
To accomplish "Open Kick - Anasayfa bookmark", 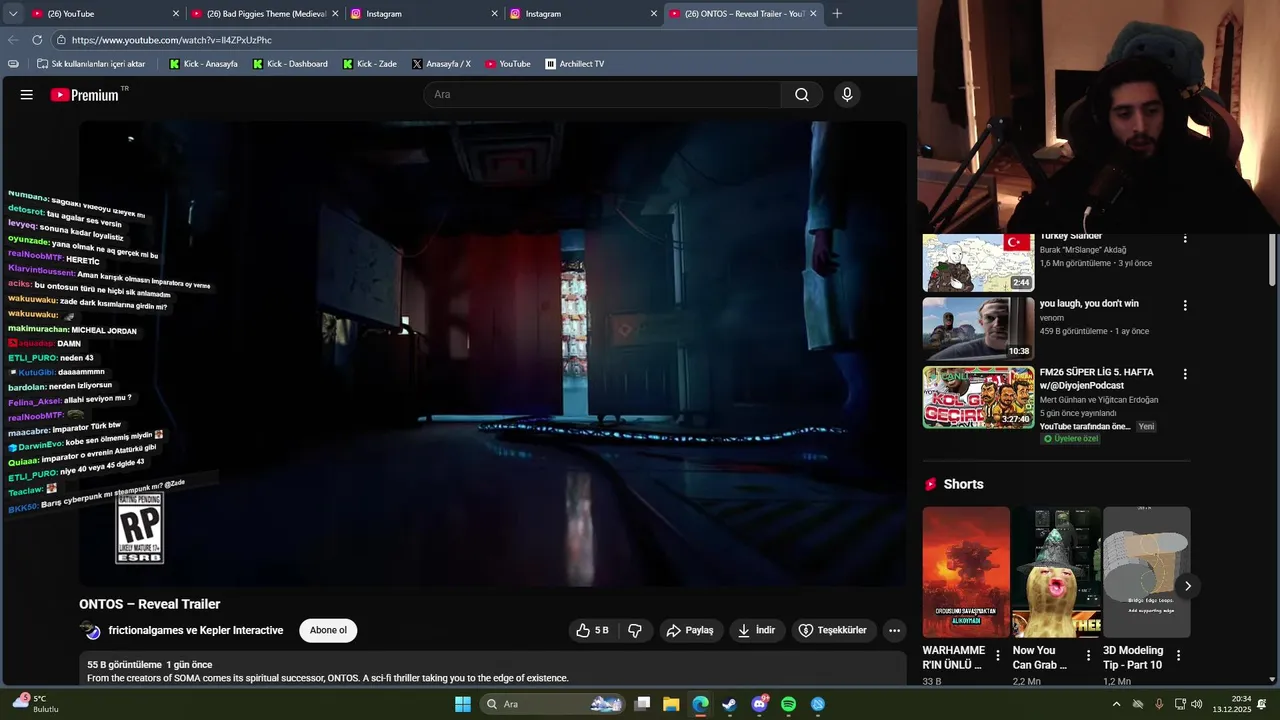I will [x=204, y=64].
